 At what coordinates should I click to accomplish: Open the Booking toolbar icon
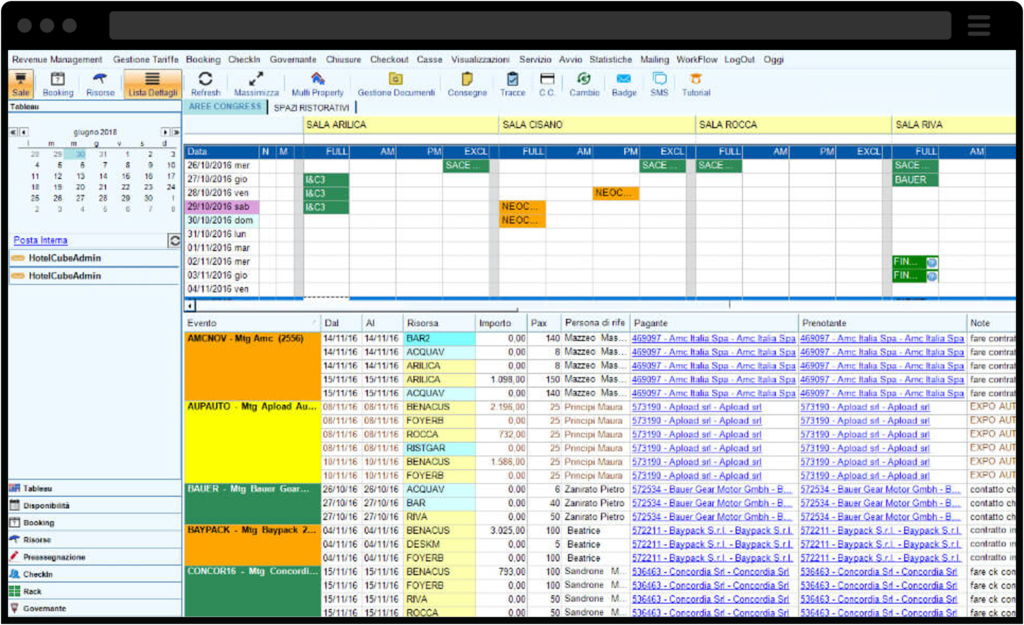point(58,84)
